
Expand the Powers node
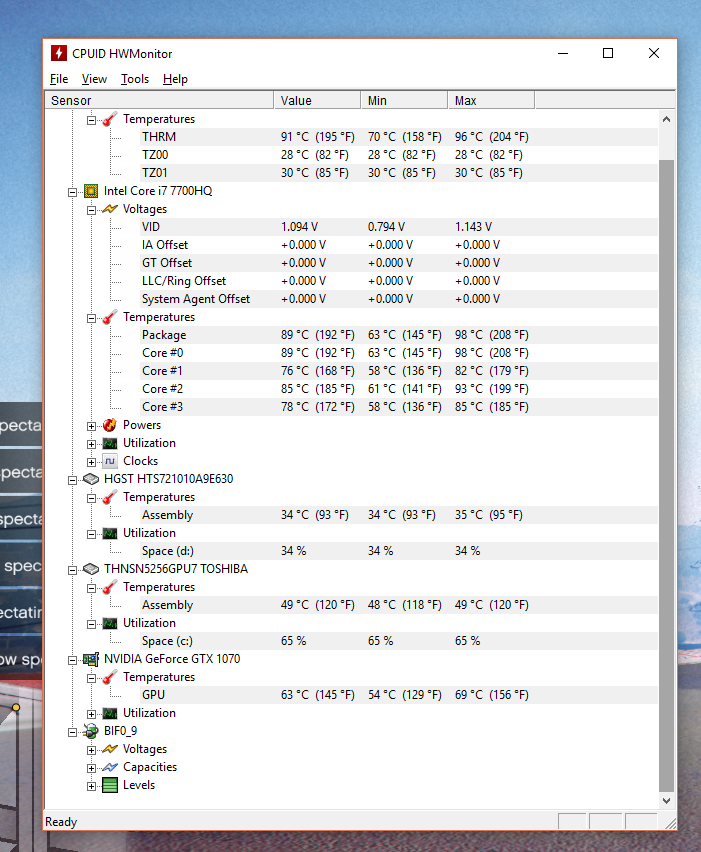[x=91, y=426]
